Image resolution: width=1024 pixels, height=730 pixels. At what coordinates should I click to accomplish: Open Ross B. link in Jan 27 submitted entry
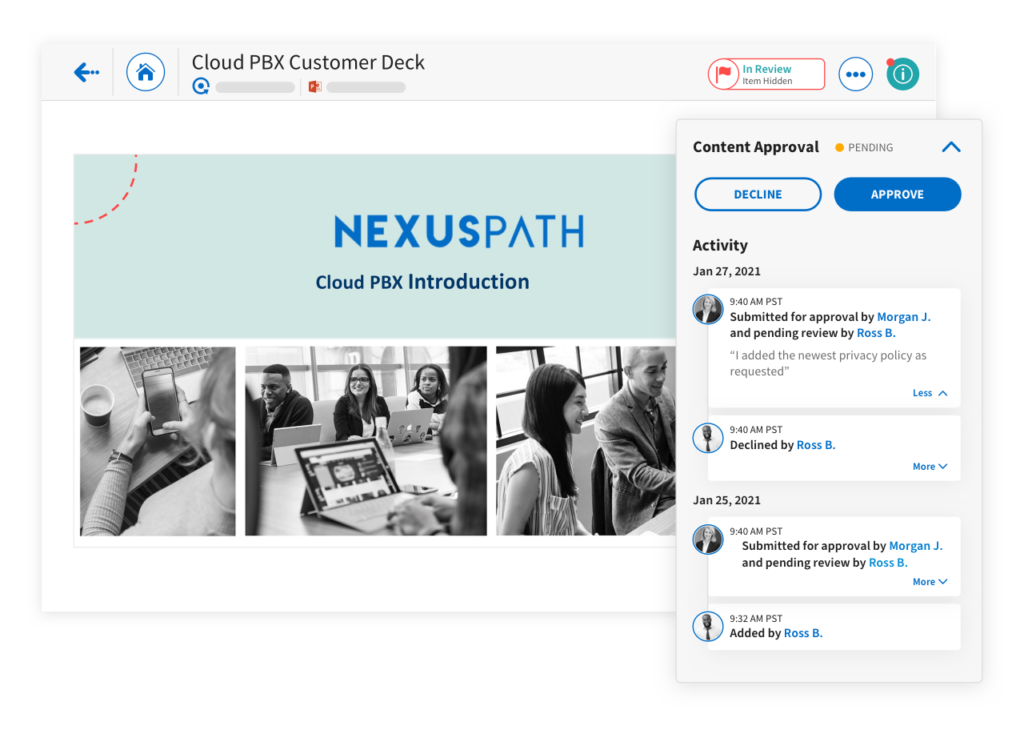tap(876, 333)
